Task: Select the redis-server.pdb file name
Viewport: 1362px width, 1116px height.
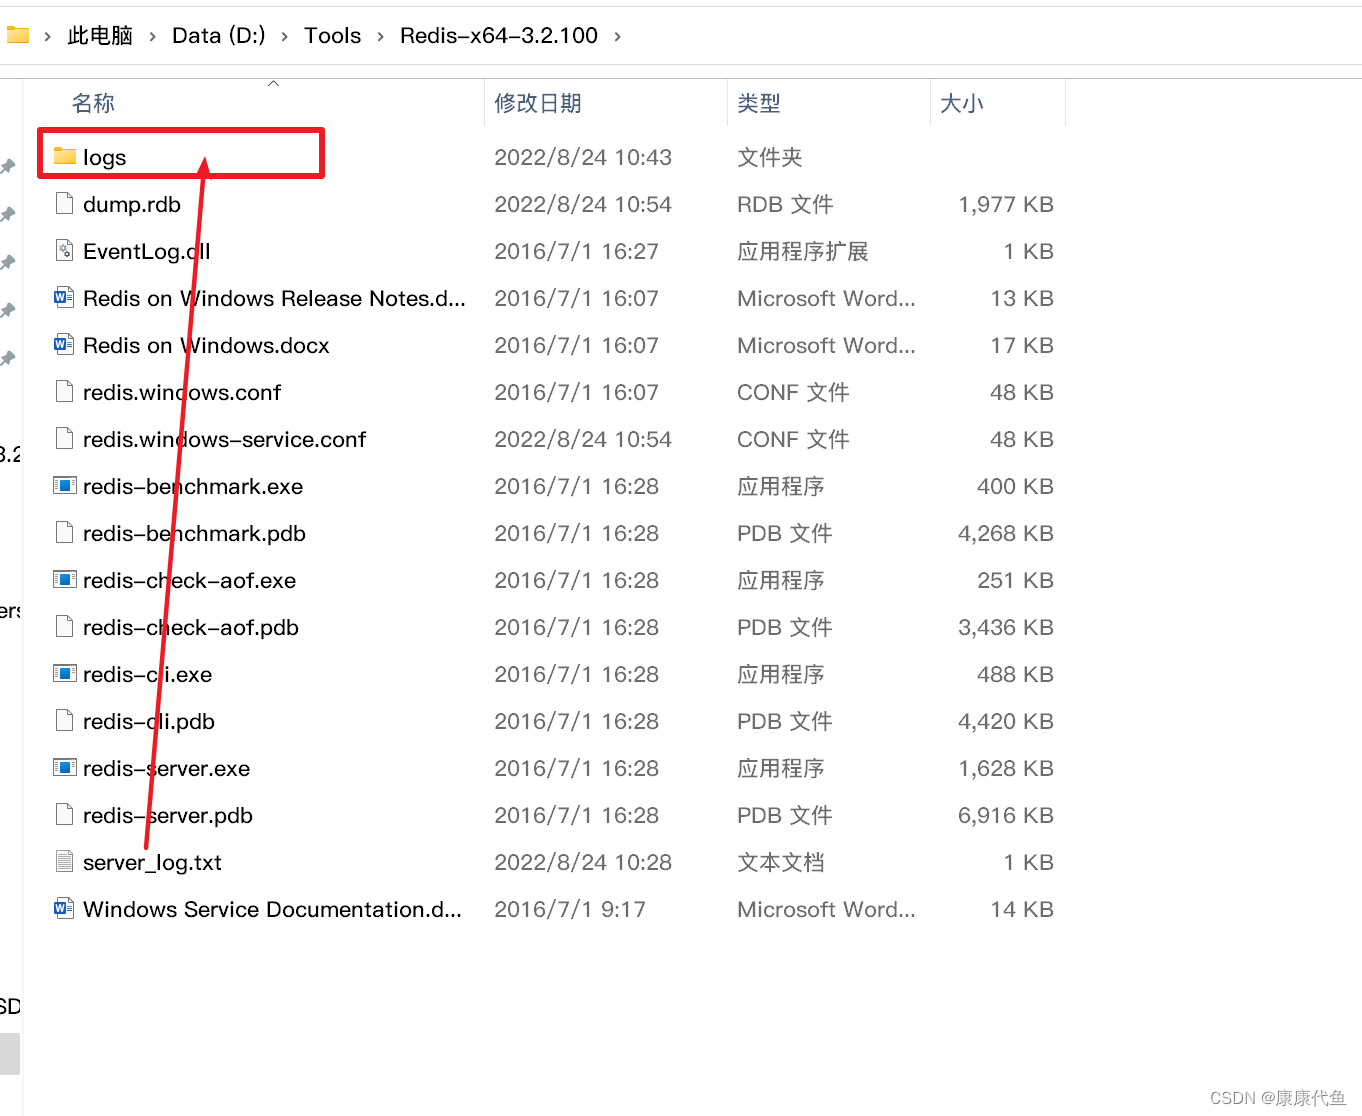Action: tap(168, 815)
